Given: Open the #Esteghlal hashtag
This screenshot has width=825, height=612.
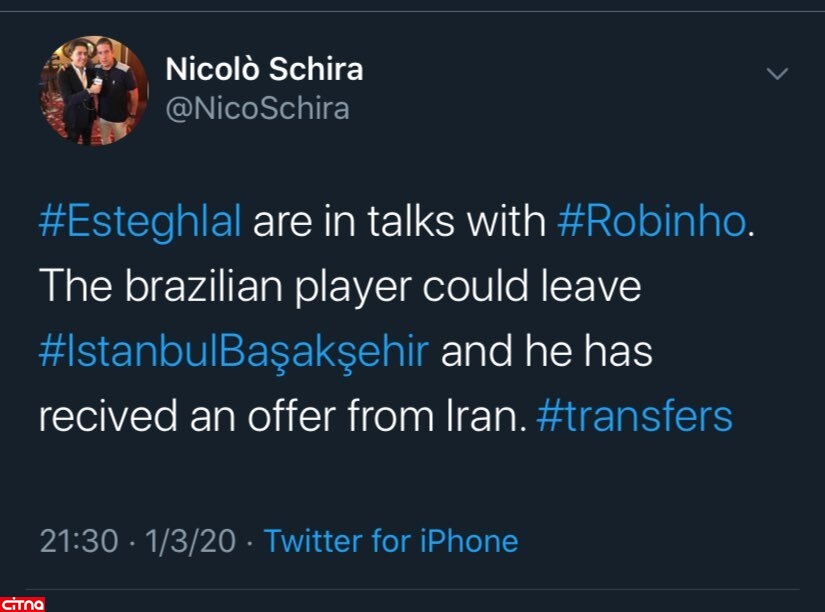Looking at the screenshot, I should point(140,221).
